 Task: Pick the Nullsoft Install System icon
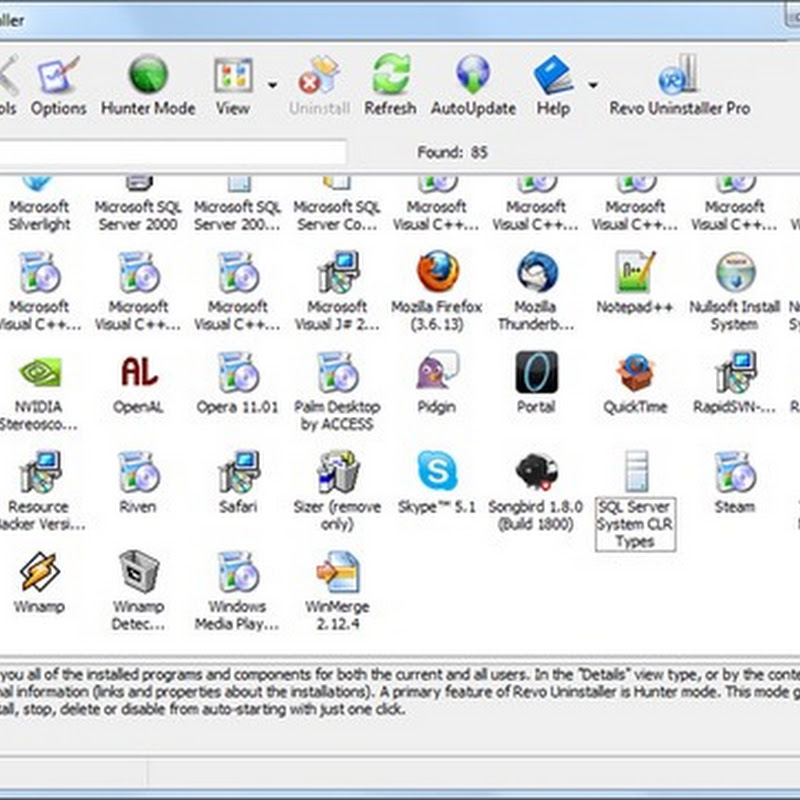[735, 271]
